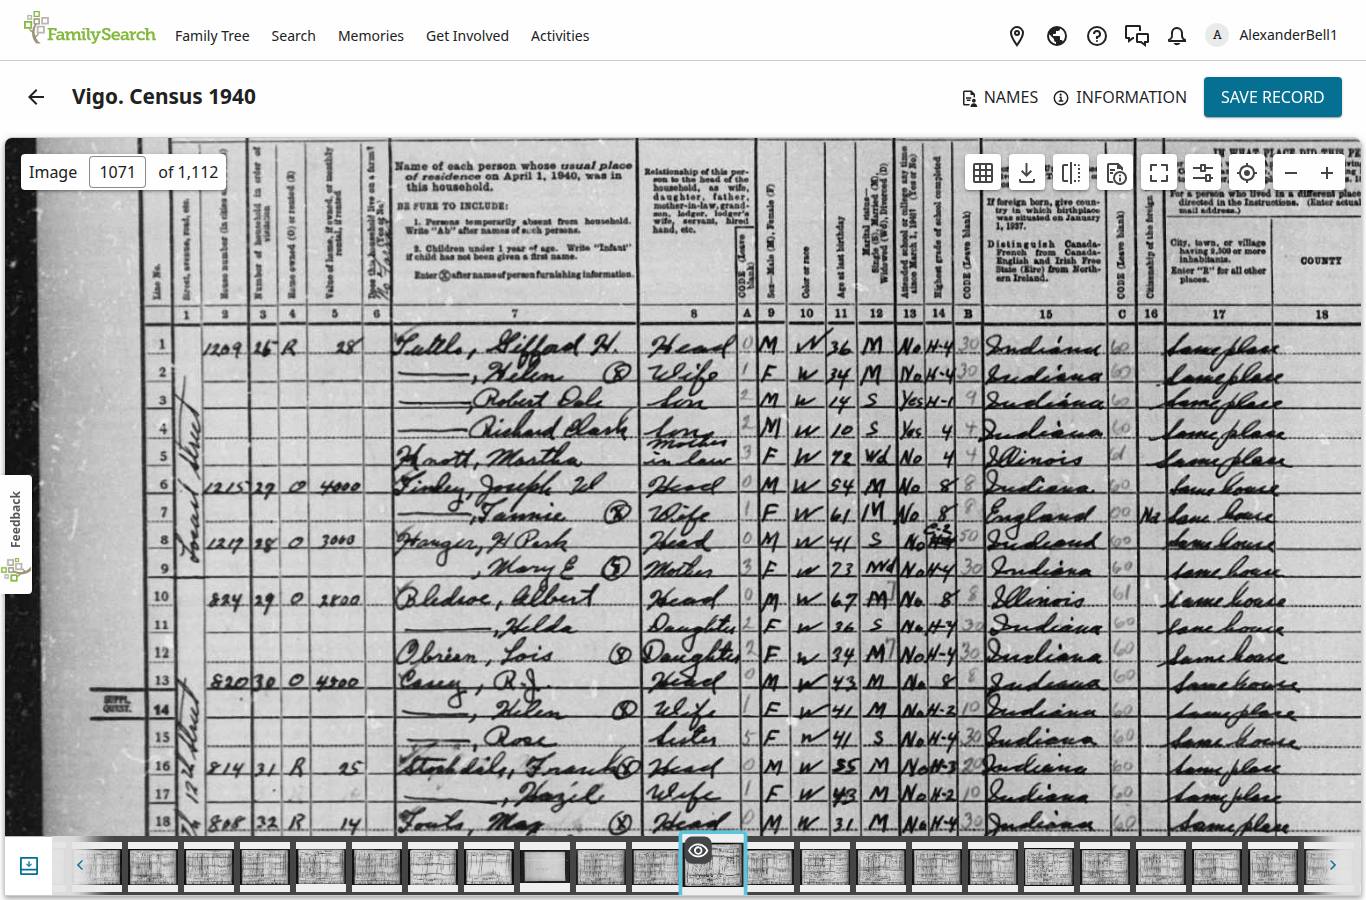The image size is (1366, 900).
Task: Toggle the filmstrip panel icon at bottom left
Action: click(x=29, y=866)
